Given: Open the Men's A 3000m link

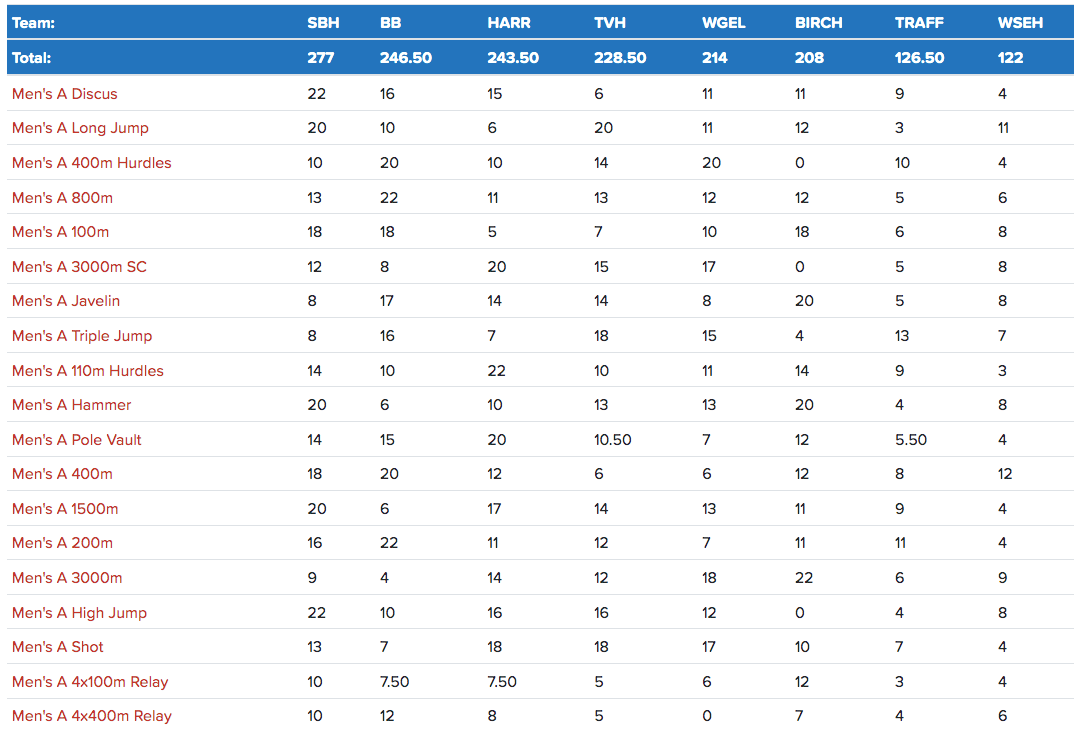Looking at the screenshot, I should tap(67, 578).
